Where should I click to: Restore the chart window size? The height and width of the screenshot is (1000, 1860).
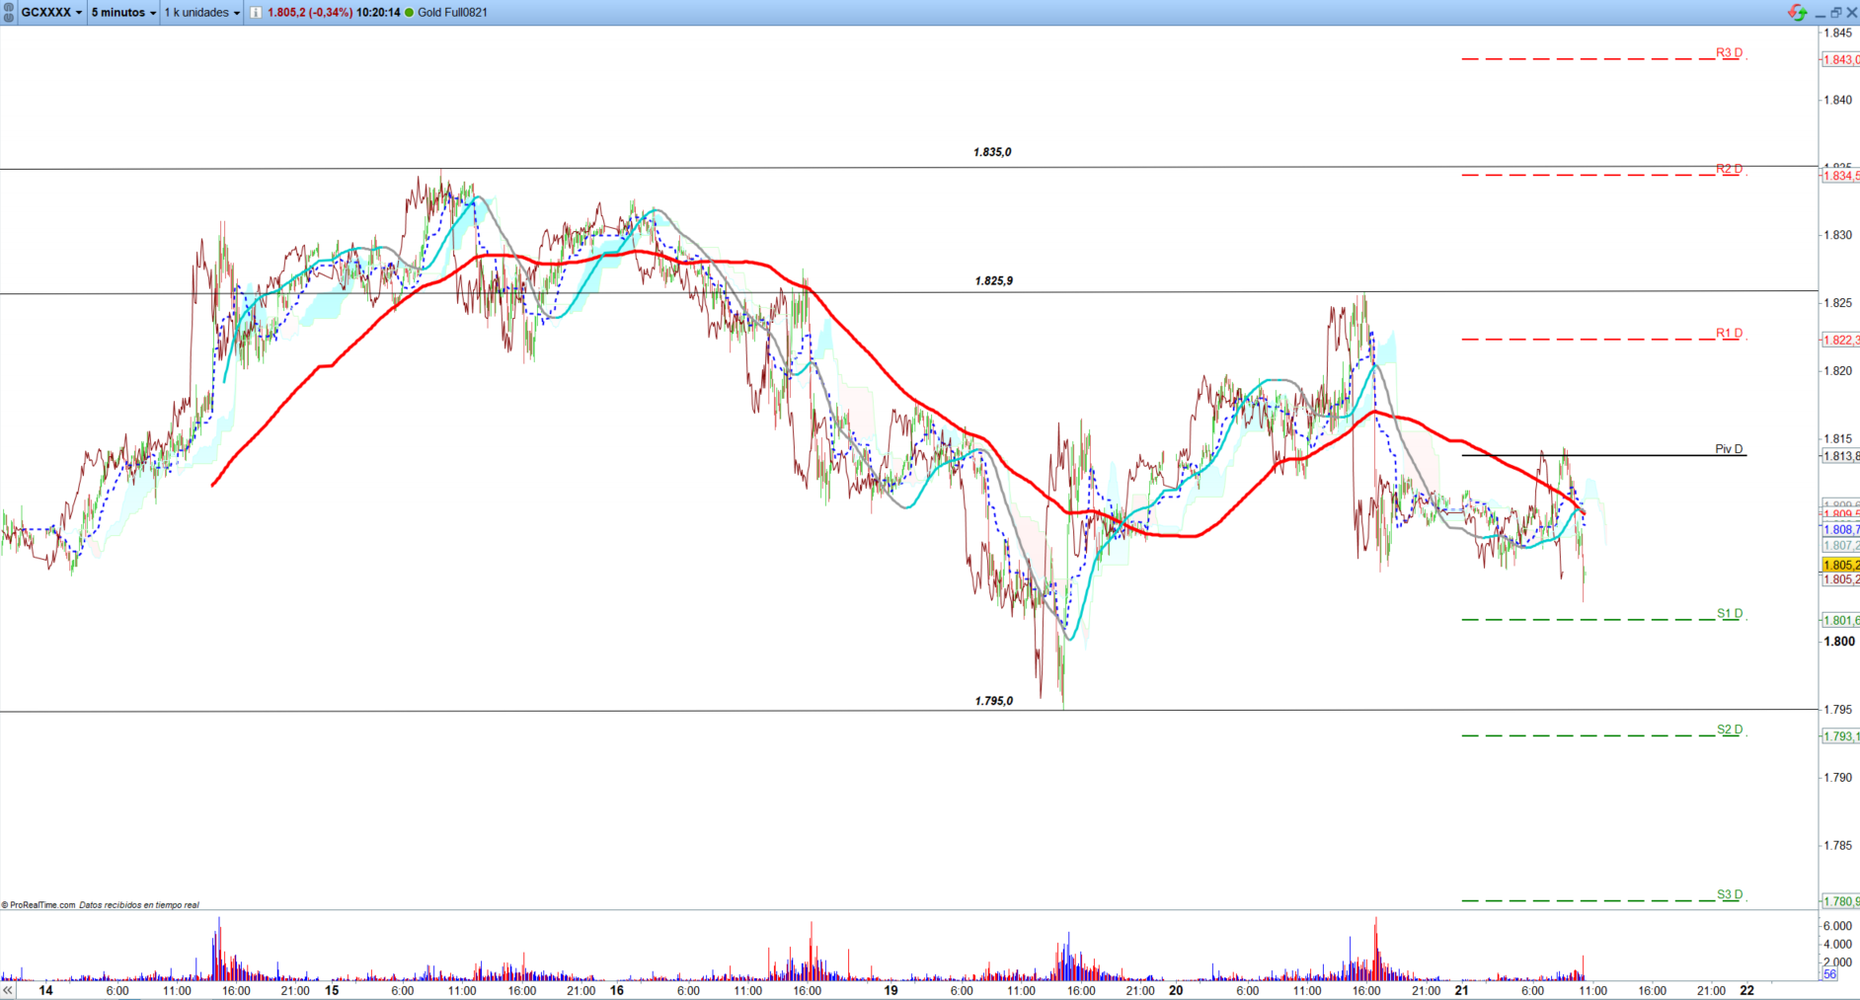point(1836,13)
